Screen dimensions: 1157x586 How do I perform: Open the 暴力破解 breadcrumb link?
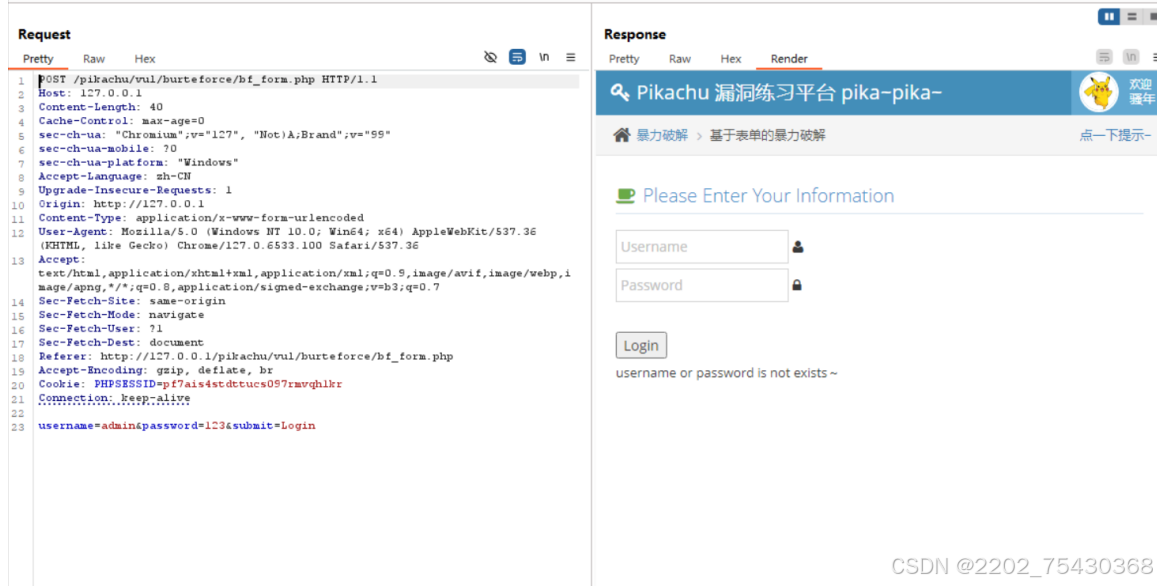click(662, 135)
